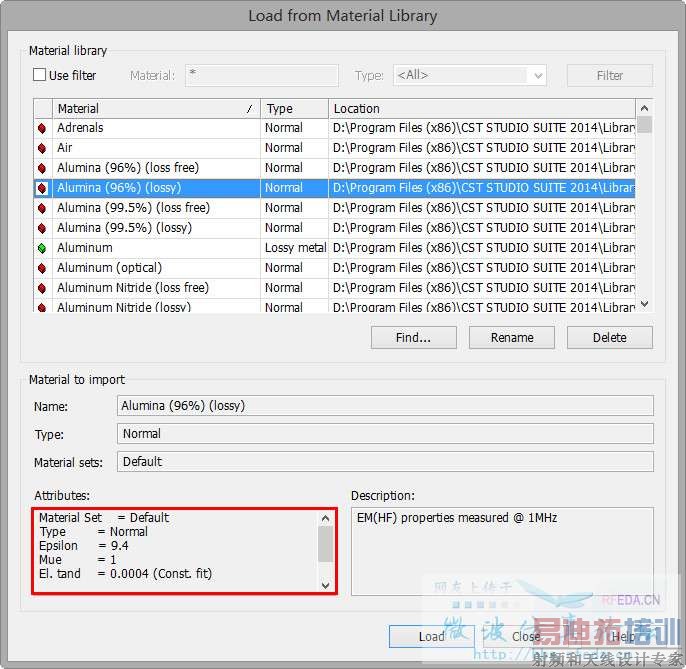686x669 pixels.
Task: Click the Name field showing Alumina (96%) (lossy)
Action: 385,406
